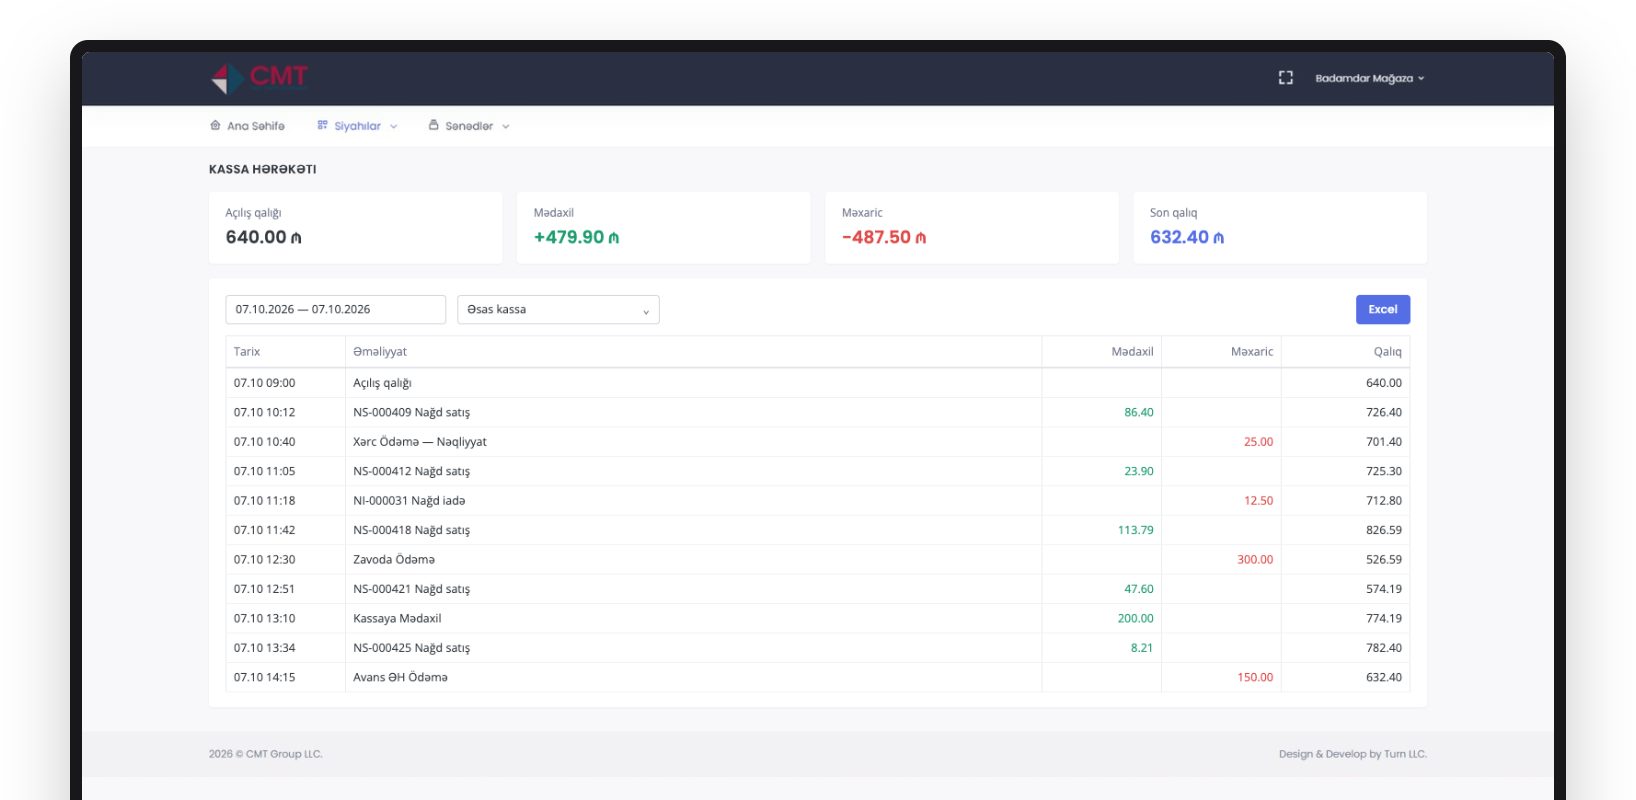Click the 300.00 expense amount
This screenshot has height=800, width=1636.
(1255, 560)
